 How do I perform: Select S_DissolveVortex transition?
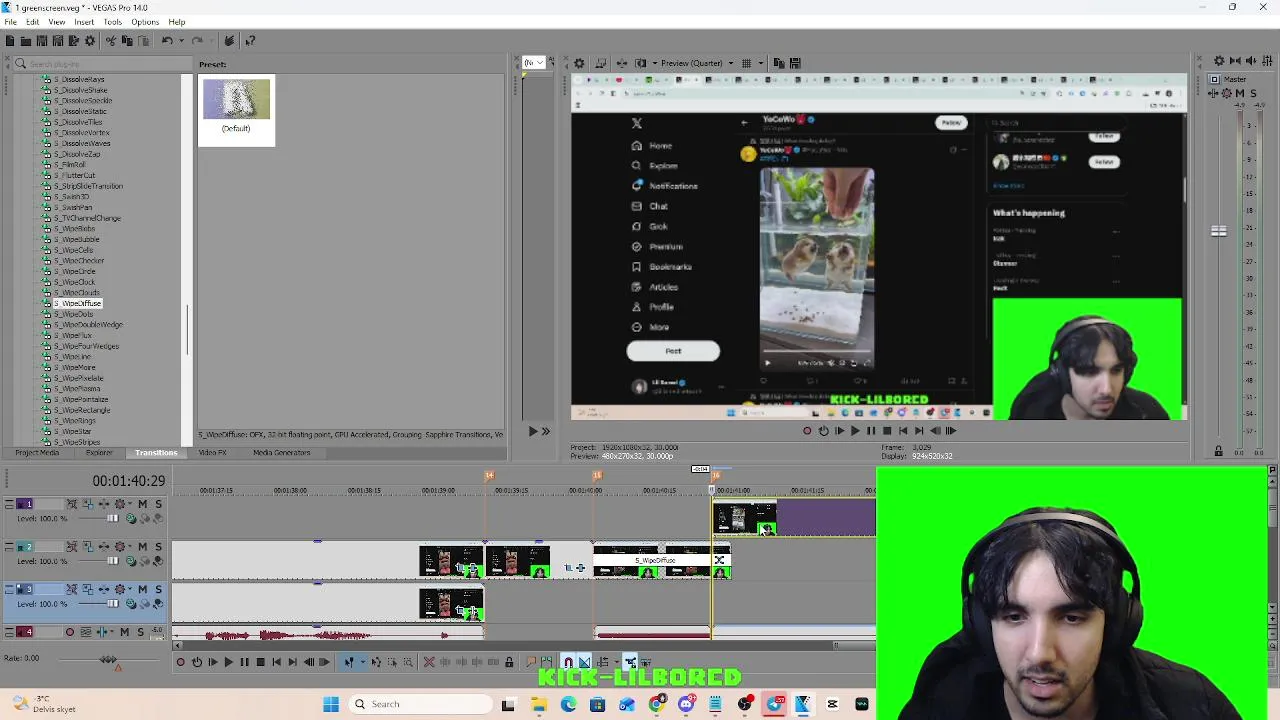click(x=83, y=133)
